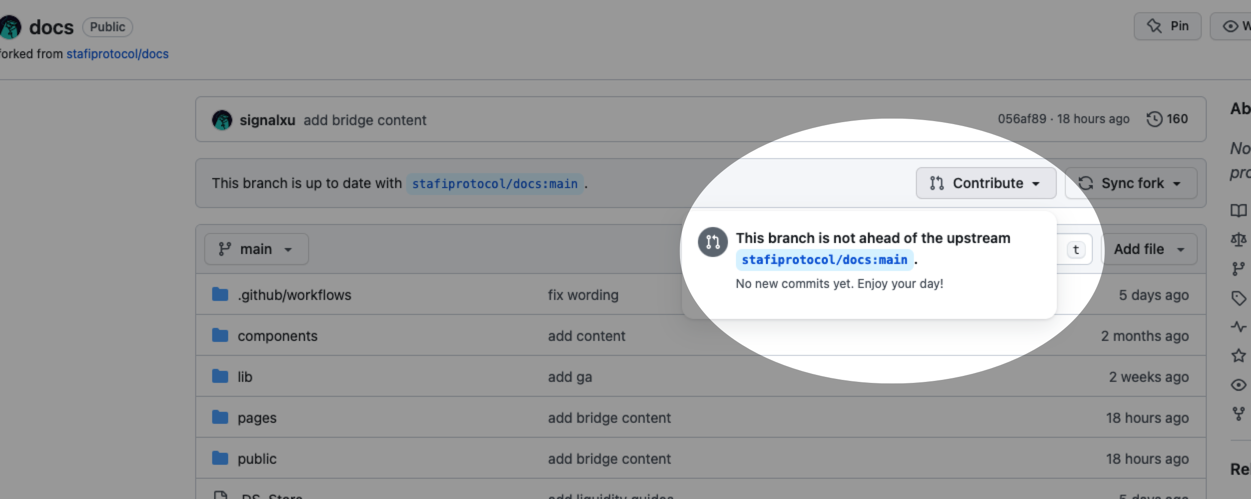Viewport: 1251px width, 499px height.
Task: Open 'add ga' commit message
Action: point(570,377)
